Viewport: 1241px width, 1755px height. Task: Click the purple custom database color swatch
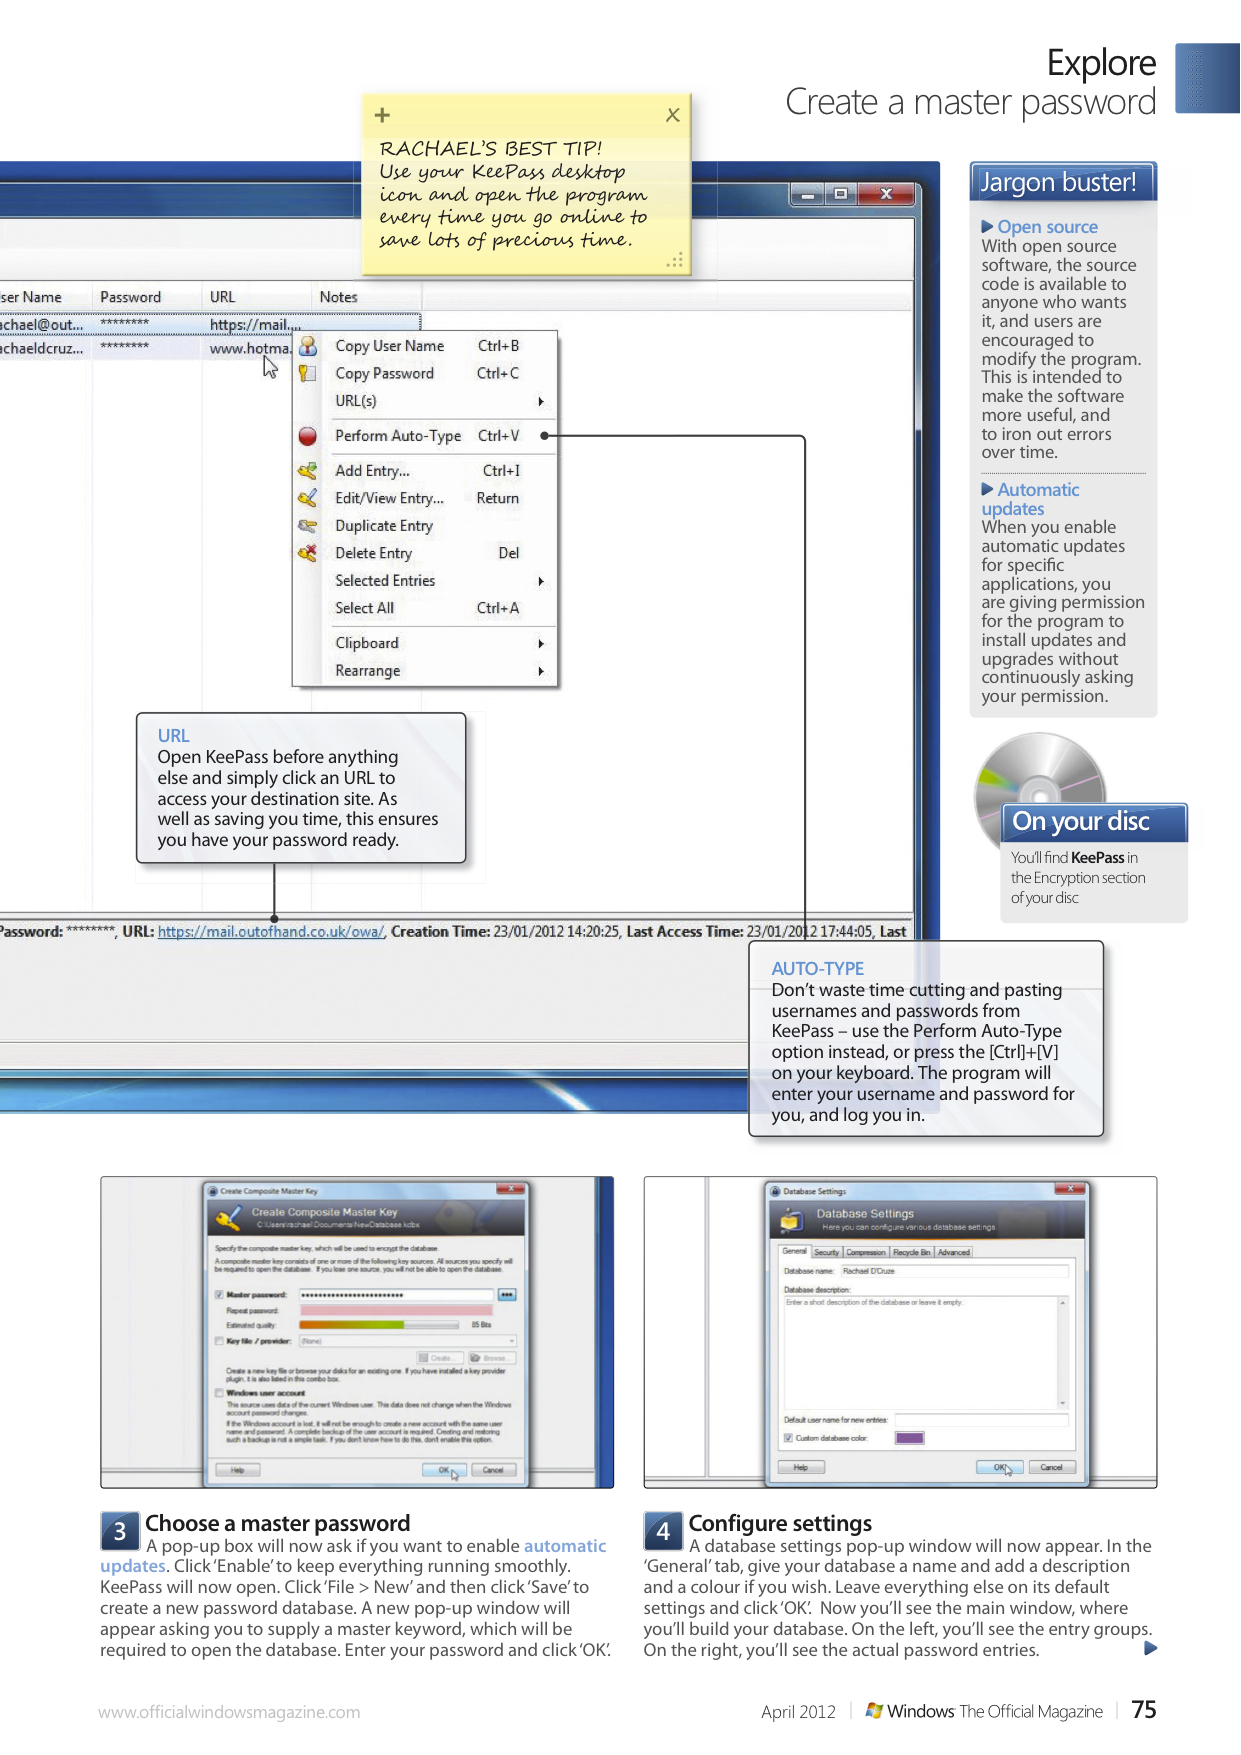pos(909,1438)
